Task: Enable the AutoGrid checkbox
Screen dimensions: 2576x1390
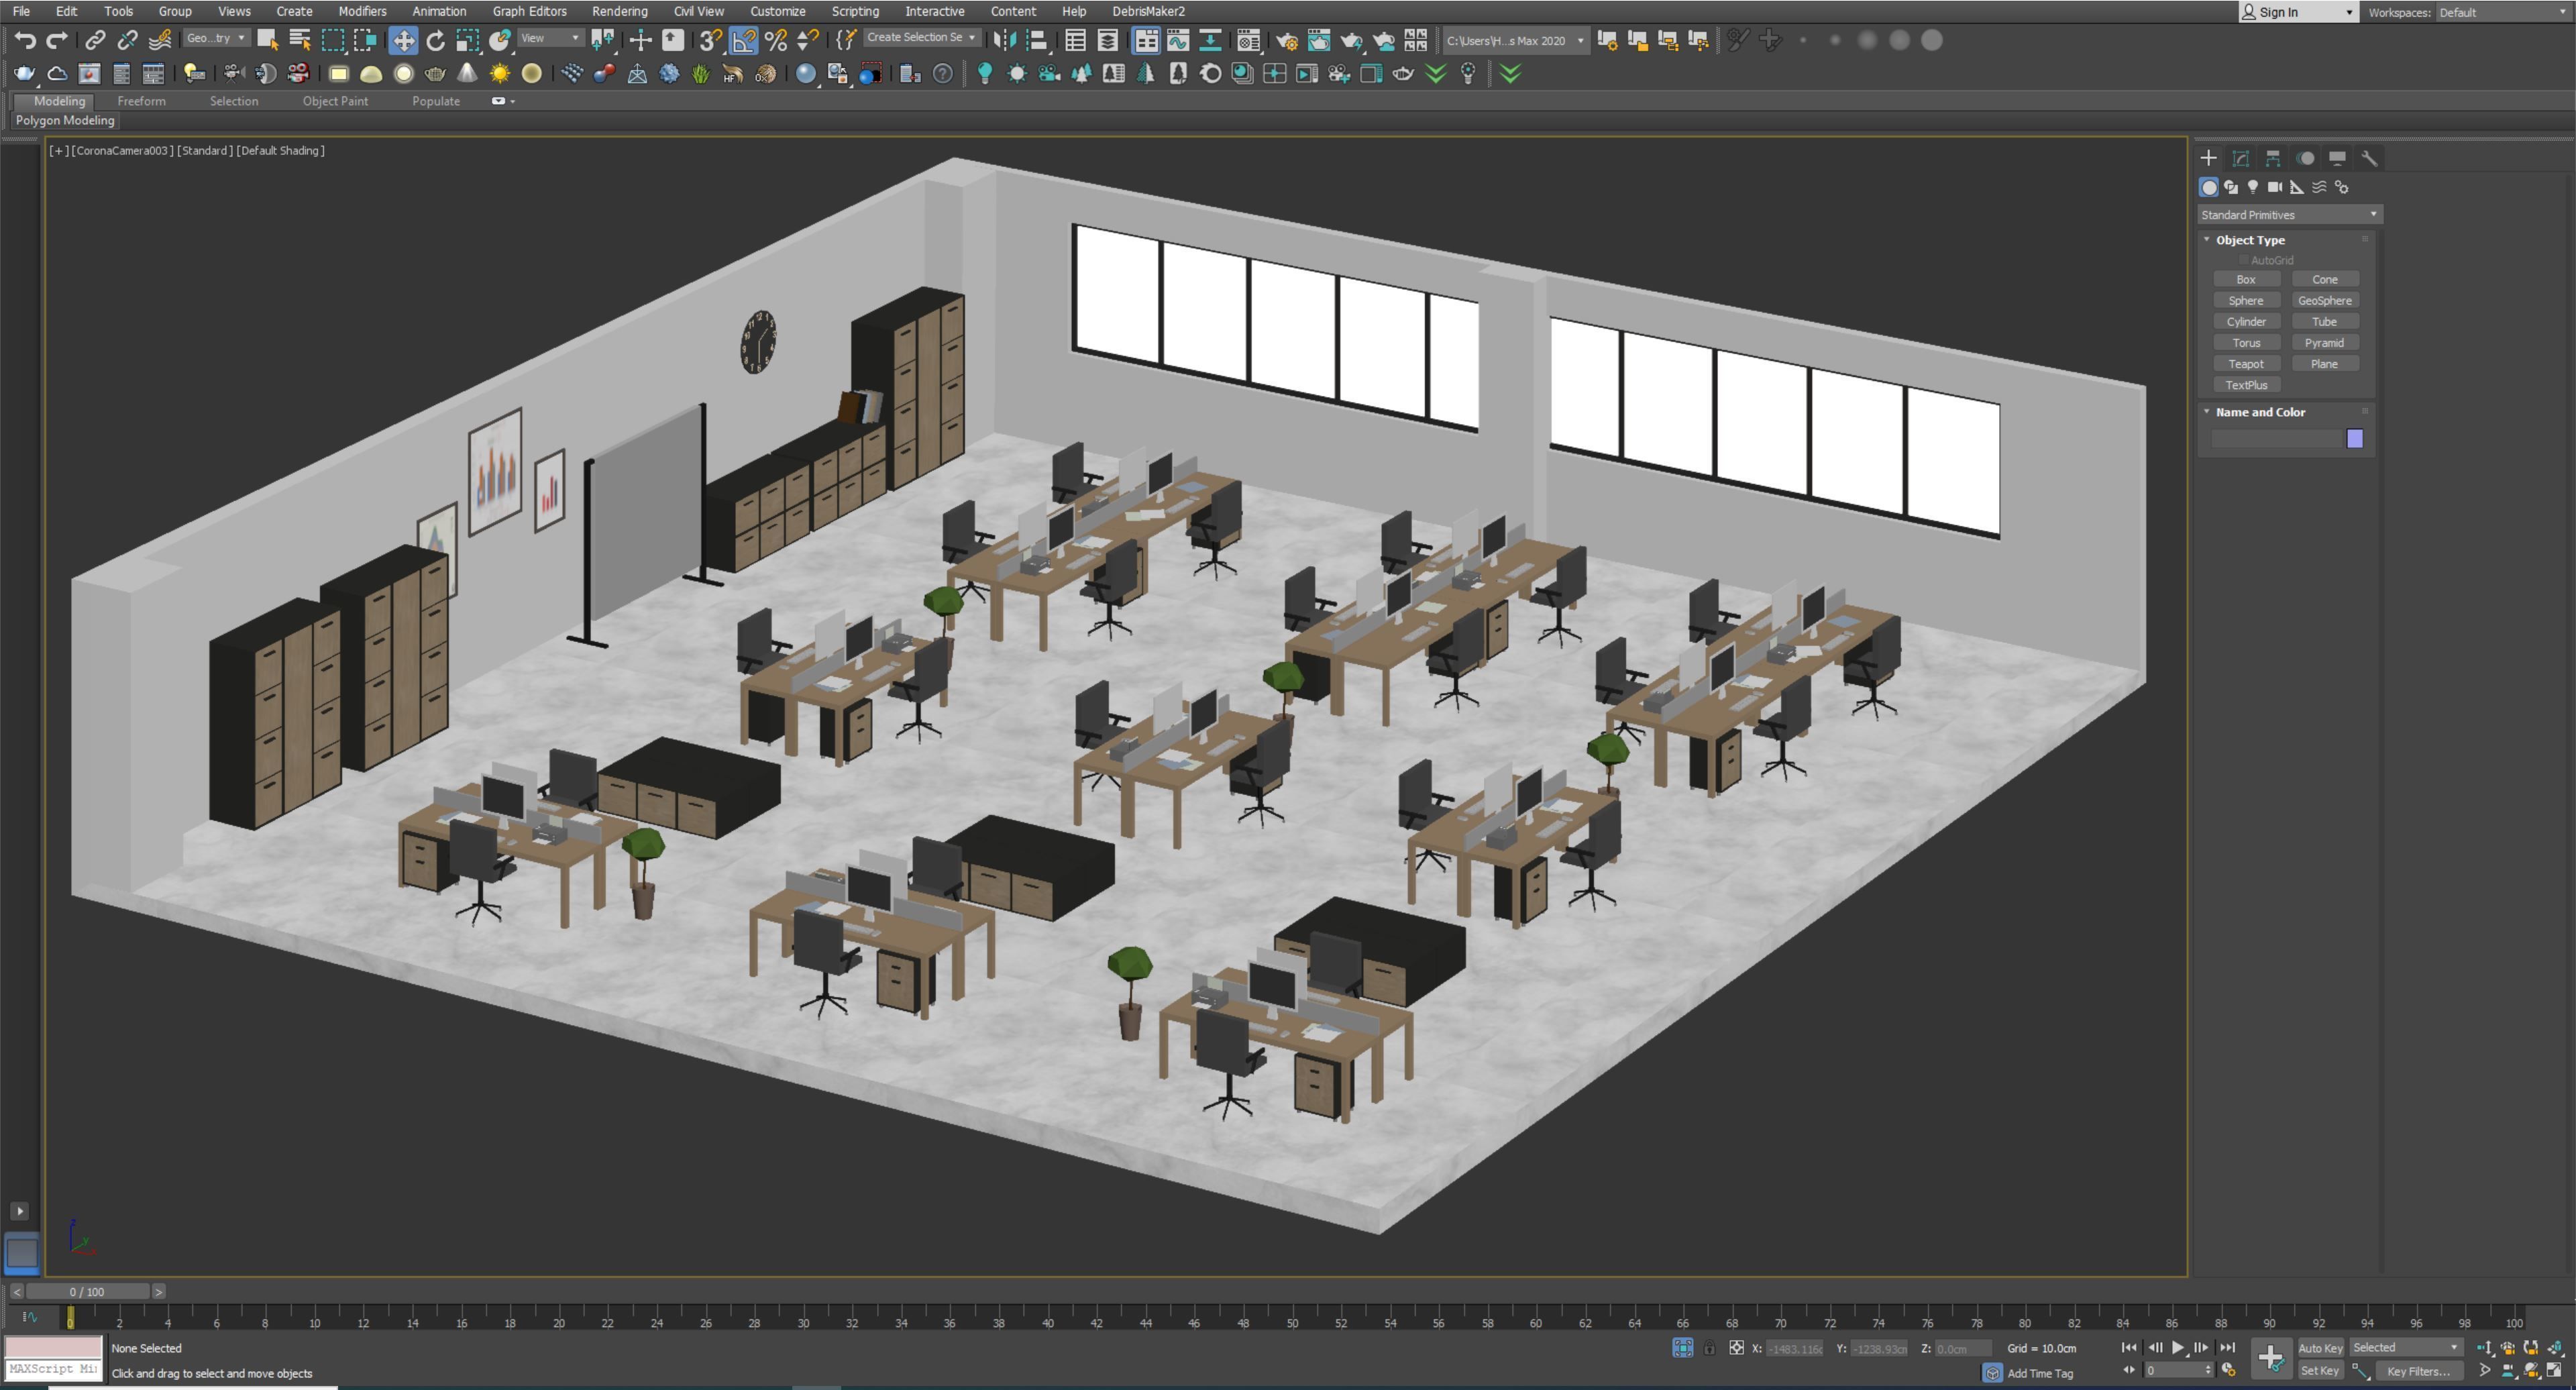Action: click(x=2244, y=260)
